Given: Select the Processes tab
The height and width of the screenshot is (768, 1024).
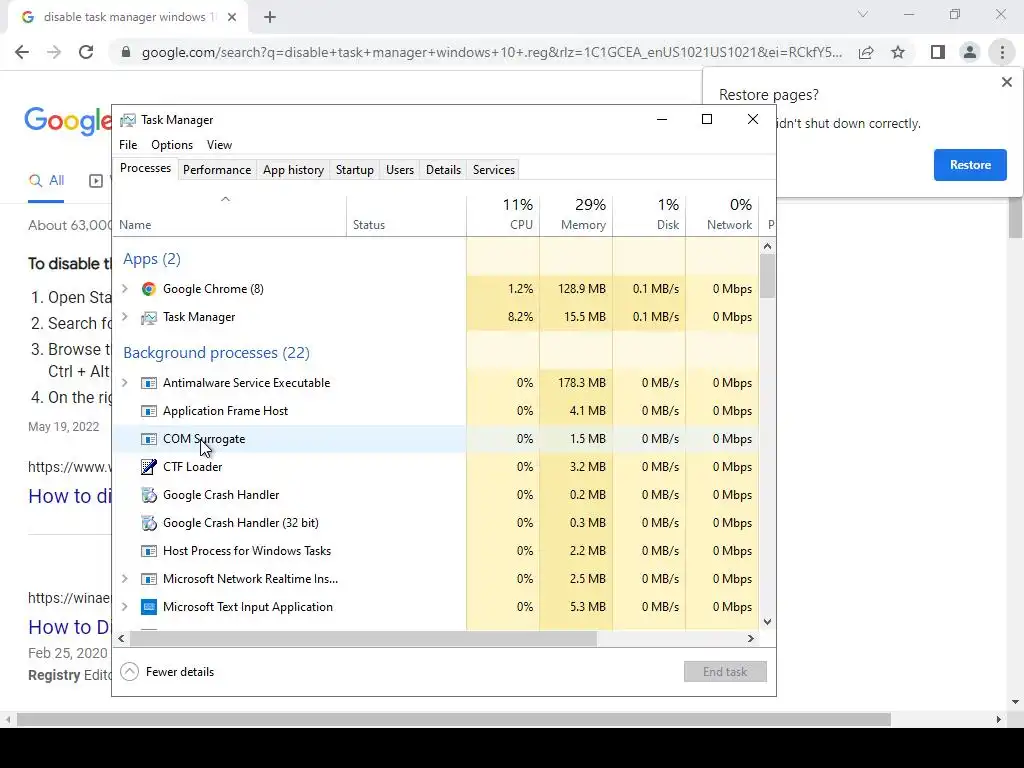Looking at the screenshot, I should [x=146, y=168].
